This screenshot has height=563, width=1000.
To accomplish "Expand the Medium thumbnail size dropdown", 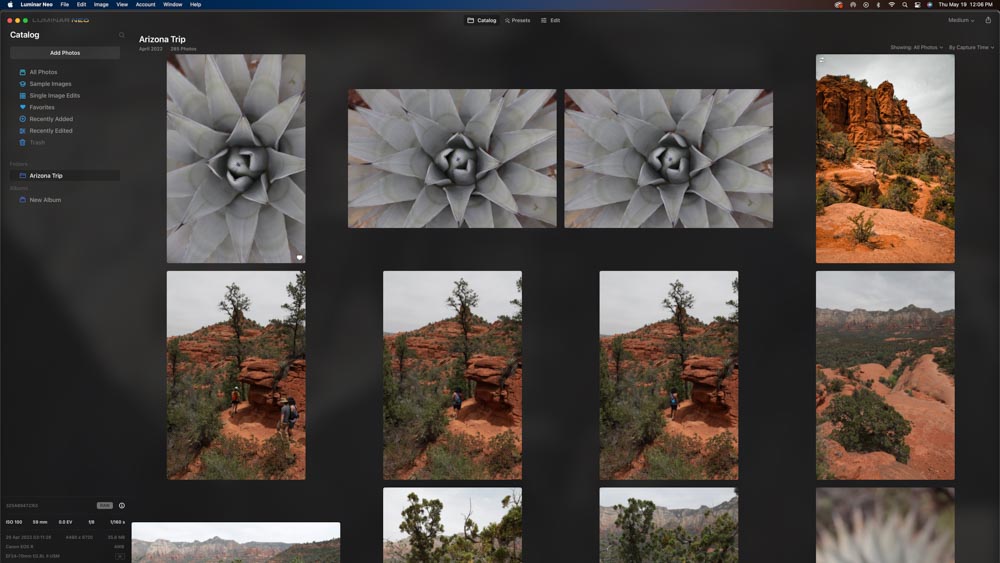I will tap(961, 20).
